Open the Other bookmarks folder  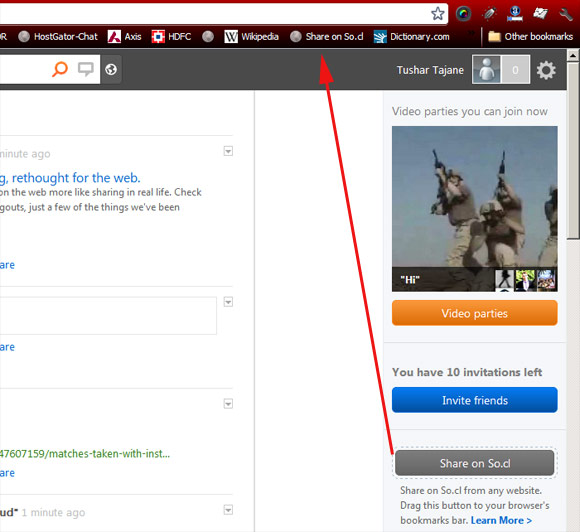530,37
